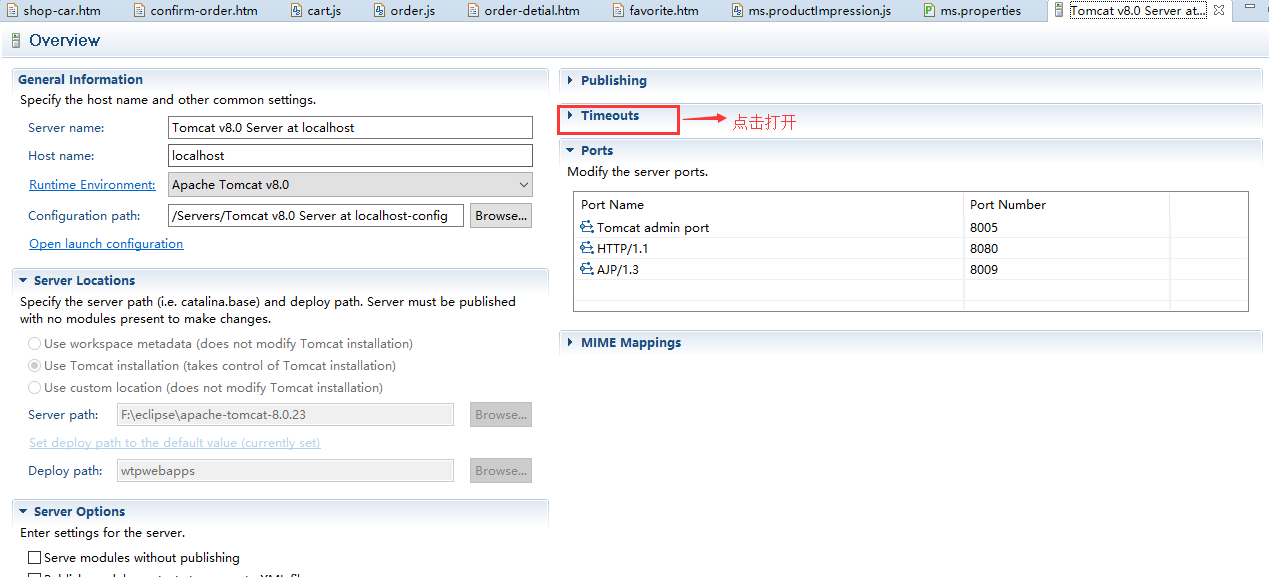The height and width of the screenshot is (577, 1269).
Task: Enable Serve modules without publishing
Action: pos(35,557)
